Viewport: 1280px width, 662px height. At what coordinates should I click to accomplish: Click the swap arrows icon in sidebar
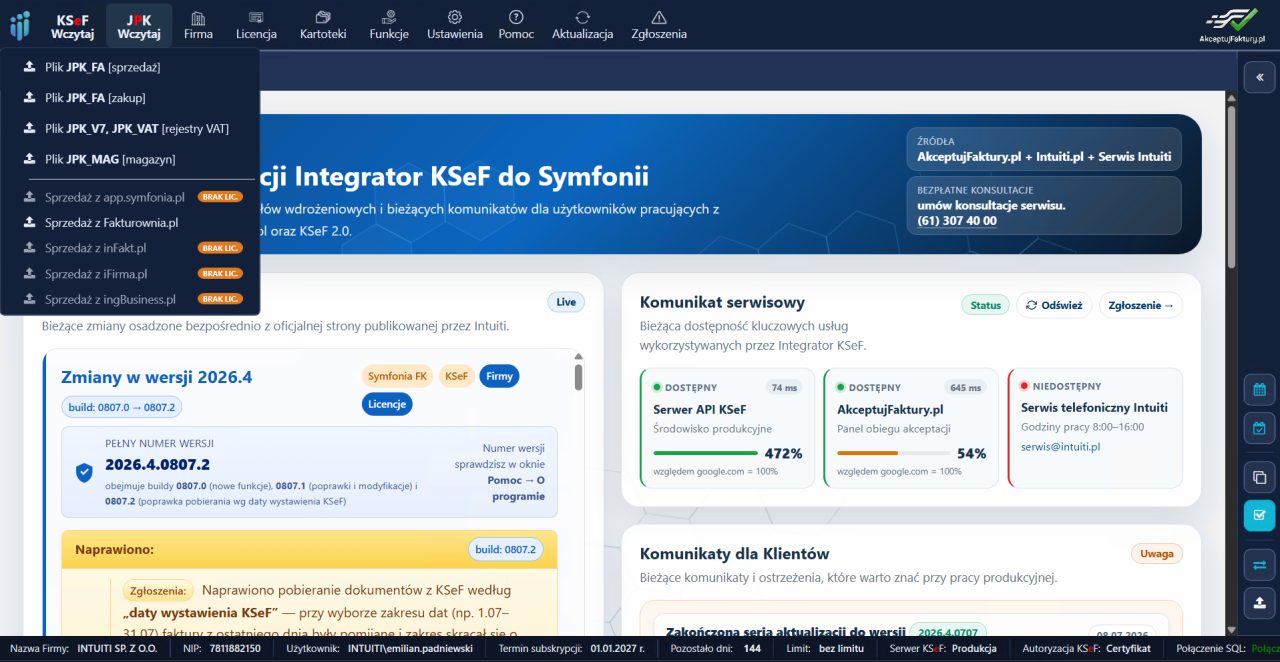(1259, 565)
